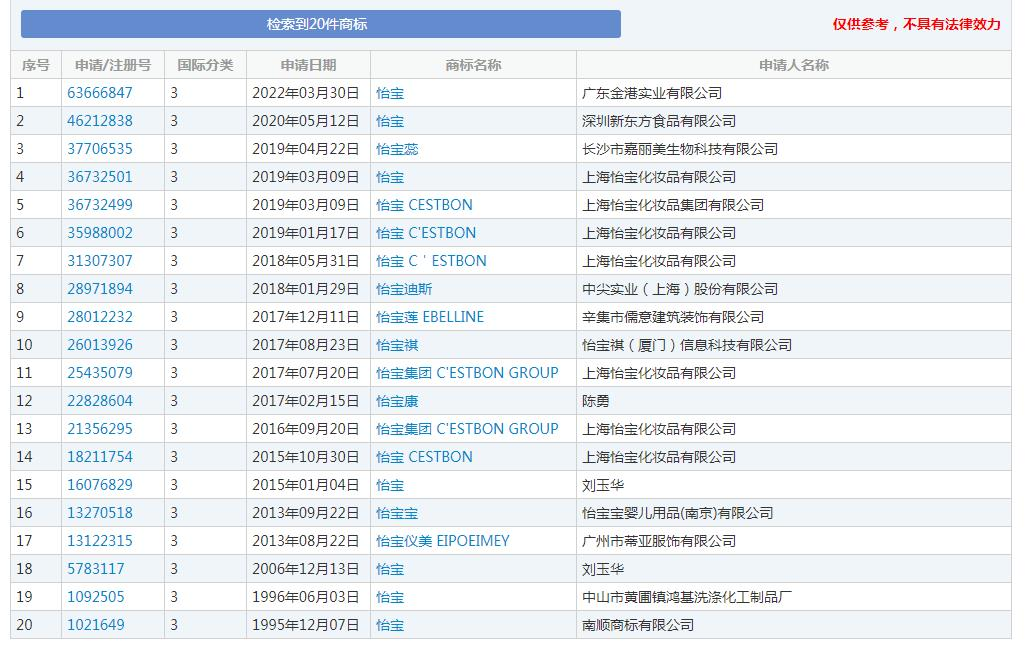Open trademark 怡宝仪美 EIPOEIMEY
The image size is (1029, 653).
coord(443,541)
